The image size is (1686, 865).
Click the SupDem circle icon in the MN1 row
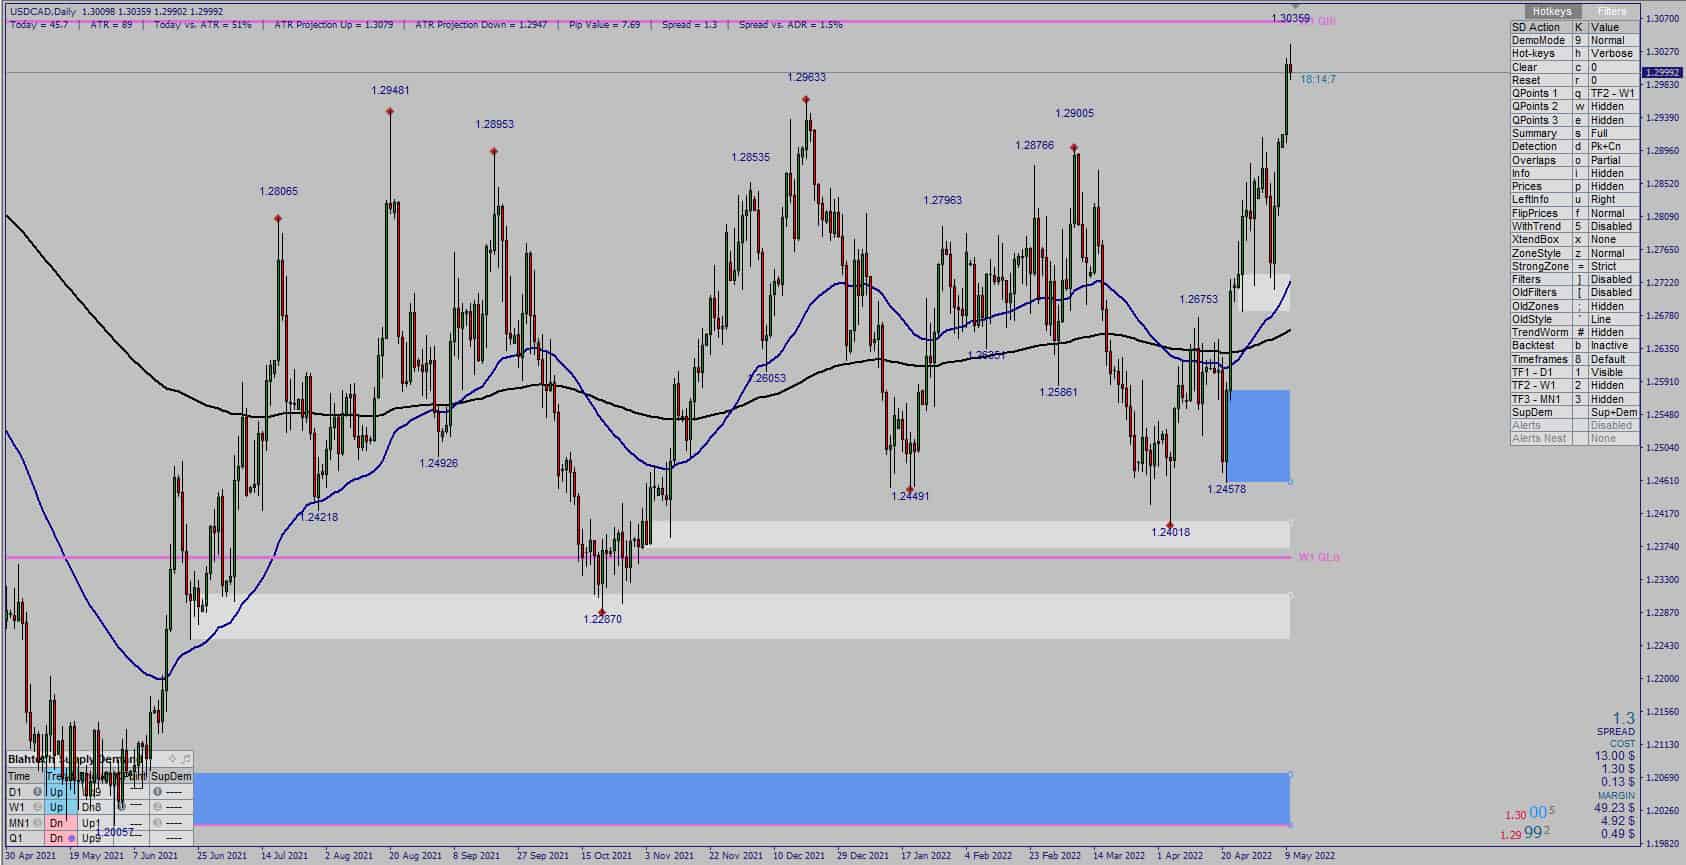(157, 822)
